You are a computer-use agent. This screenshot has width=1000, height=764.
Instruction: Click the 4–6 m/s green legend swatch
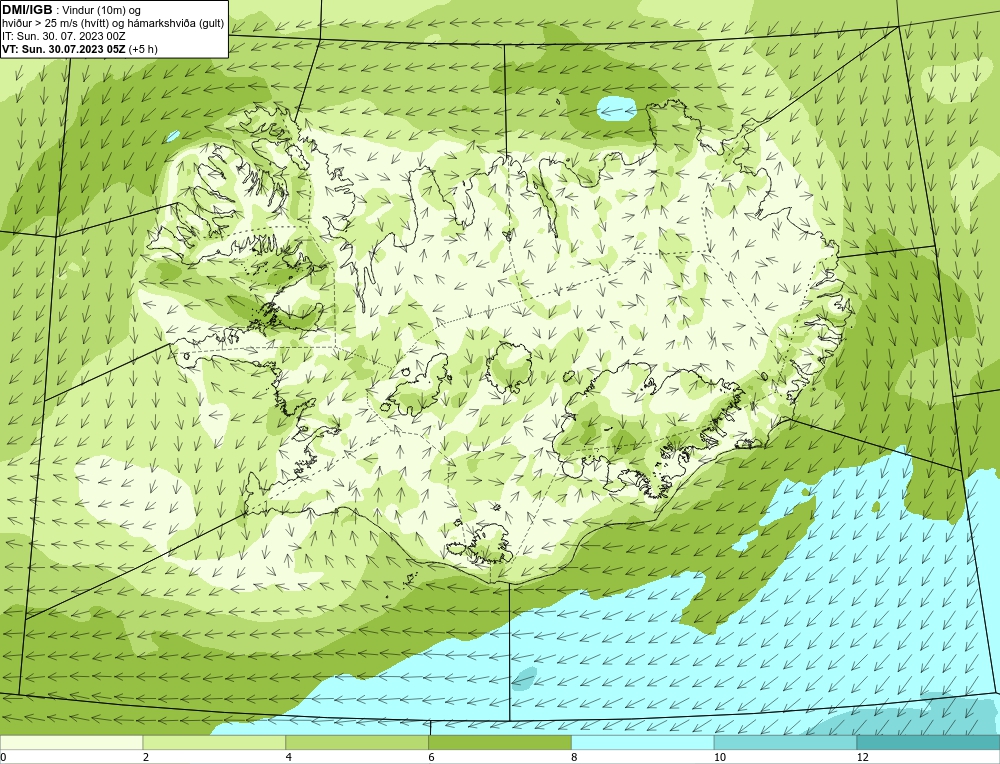coord(357,743)
